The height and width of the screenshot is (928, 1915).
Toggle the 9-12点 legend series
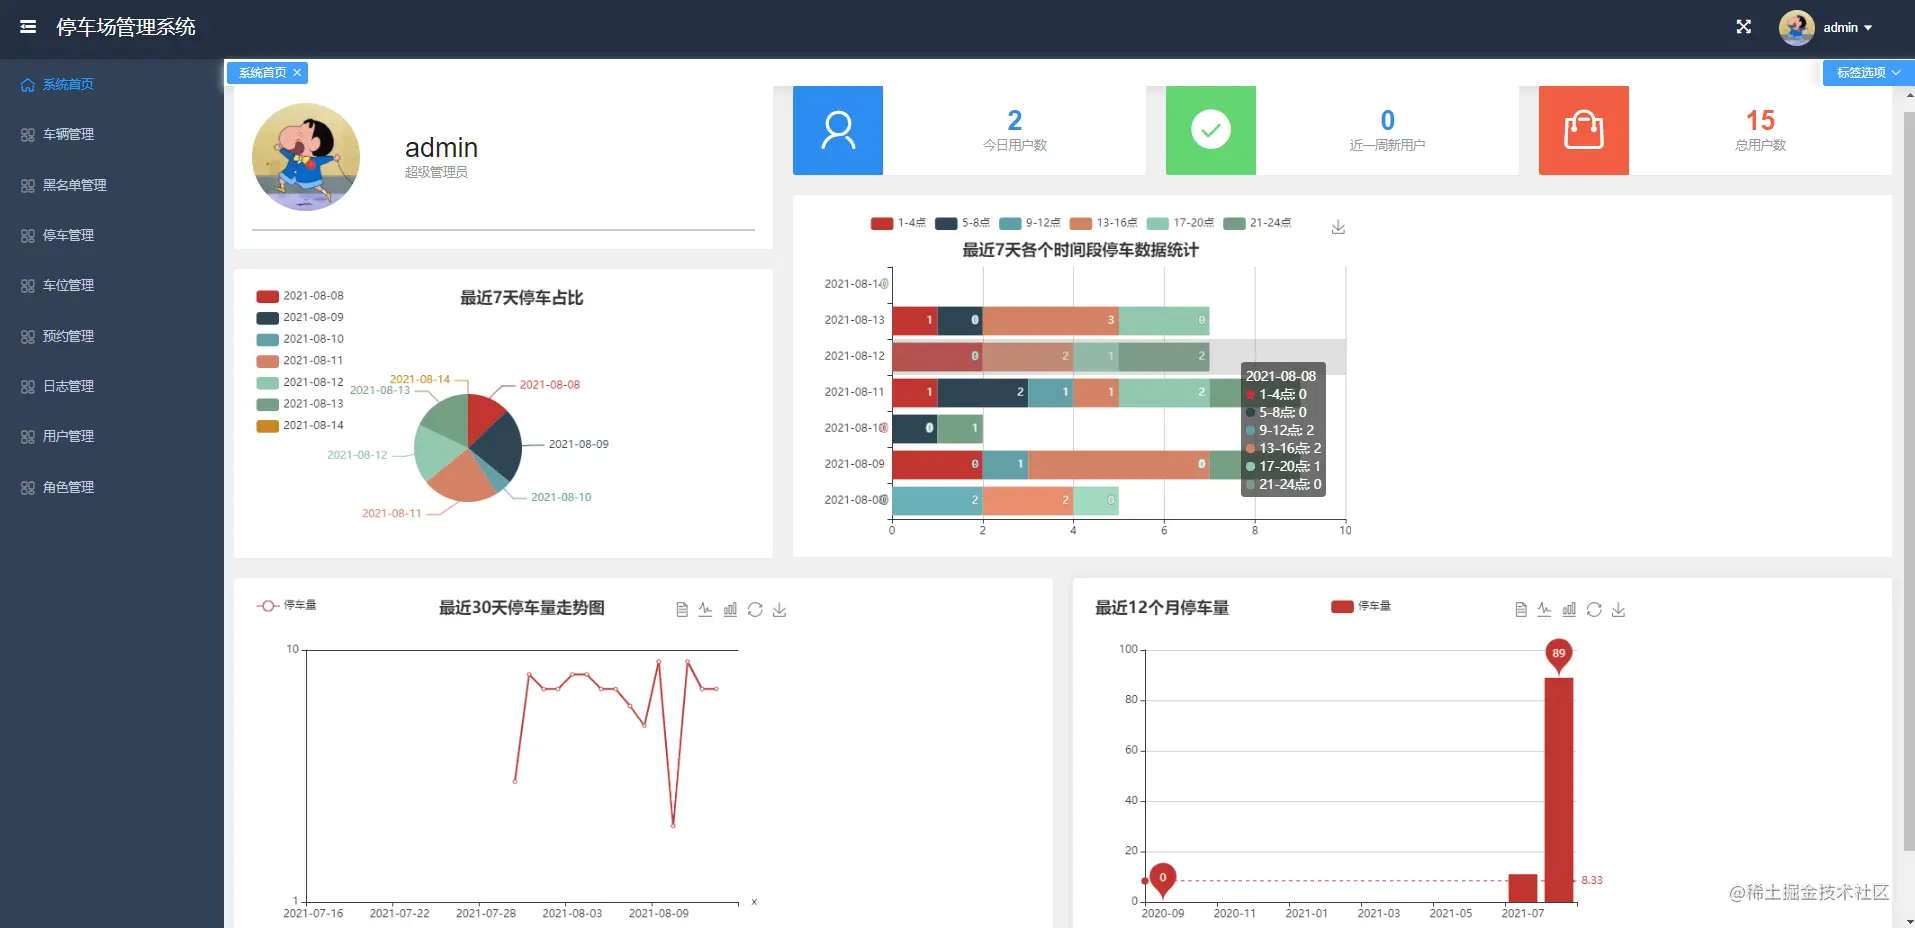click(1030, 223)
